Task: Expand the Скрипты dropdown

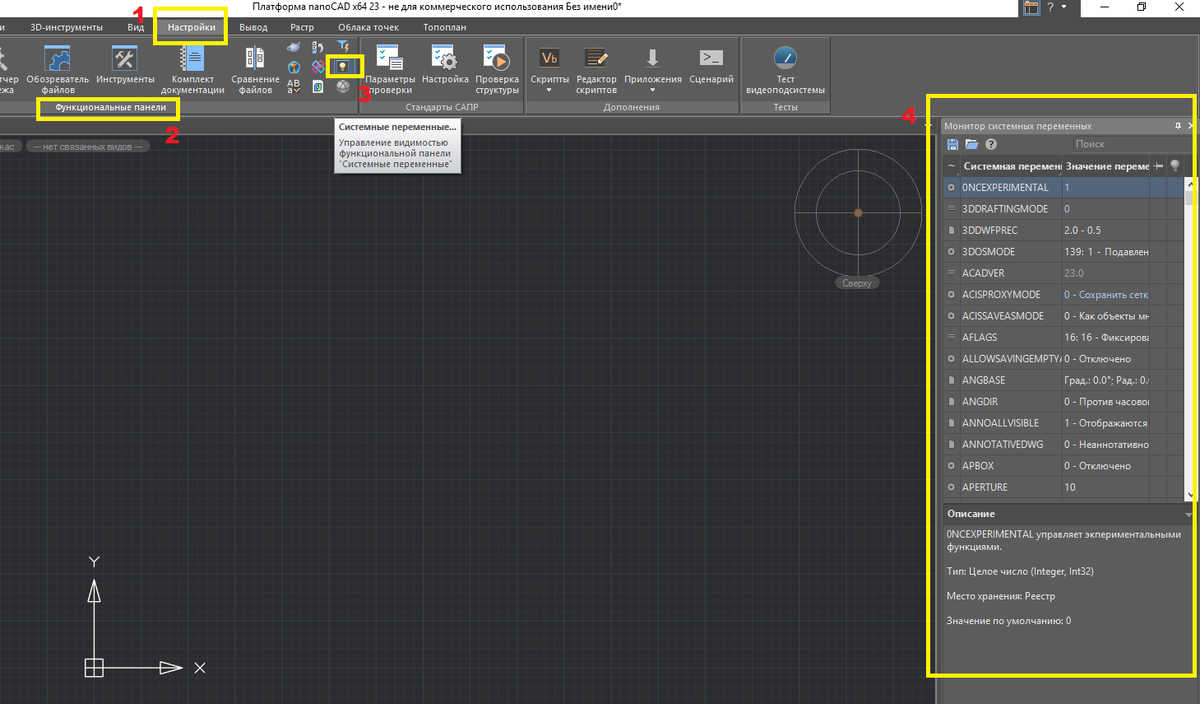Action: (550, 90)
